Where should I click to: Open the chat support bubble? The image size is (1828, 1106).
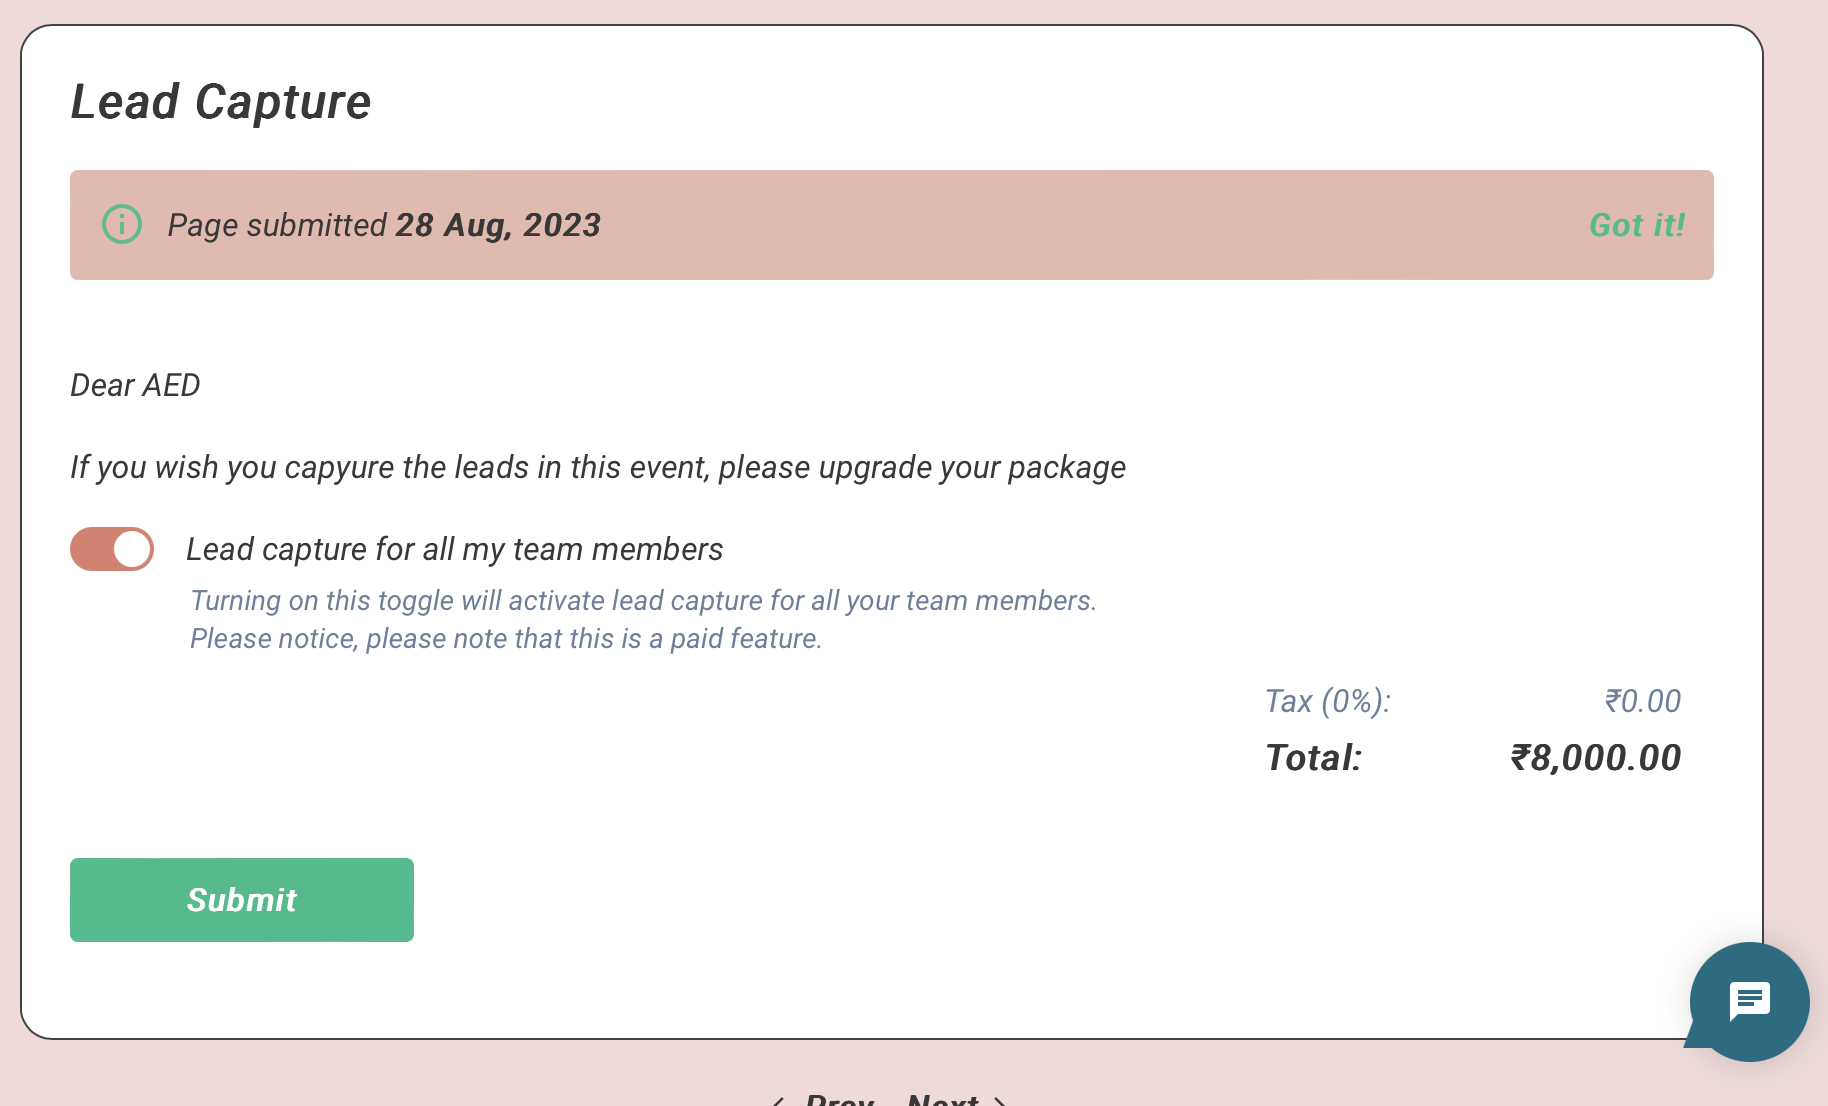(1749, 1001)
